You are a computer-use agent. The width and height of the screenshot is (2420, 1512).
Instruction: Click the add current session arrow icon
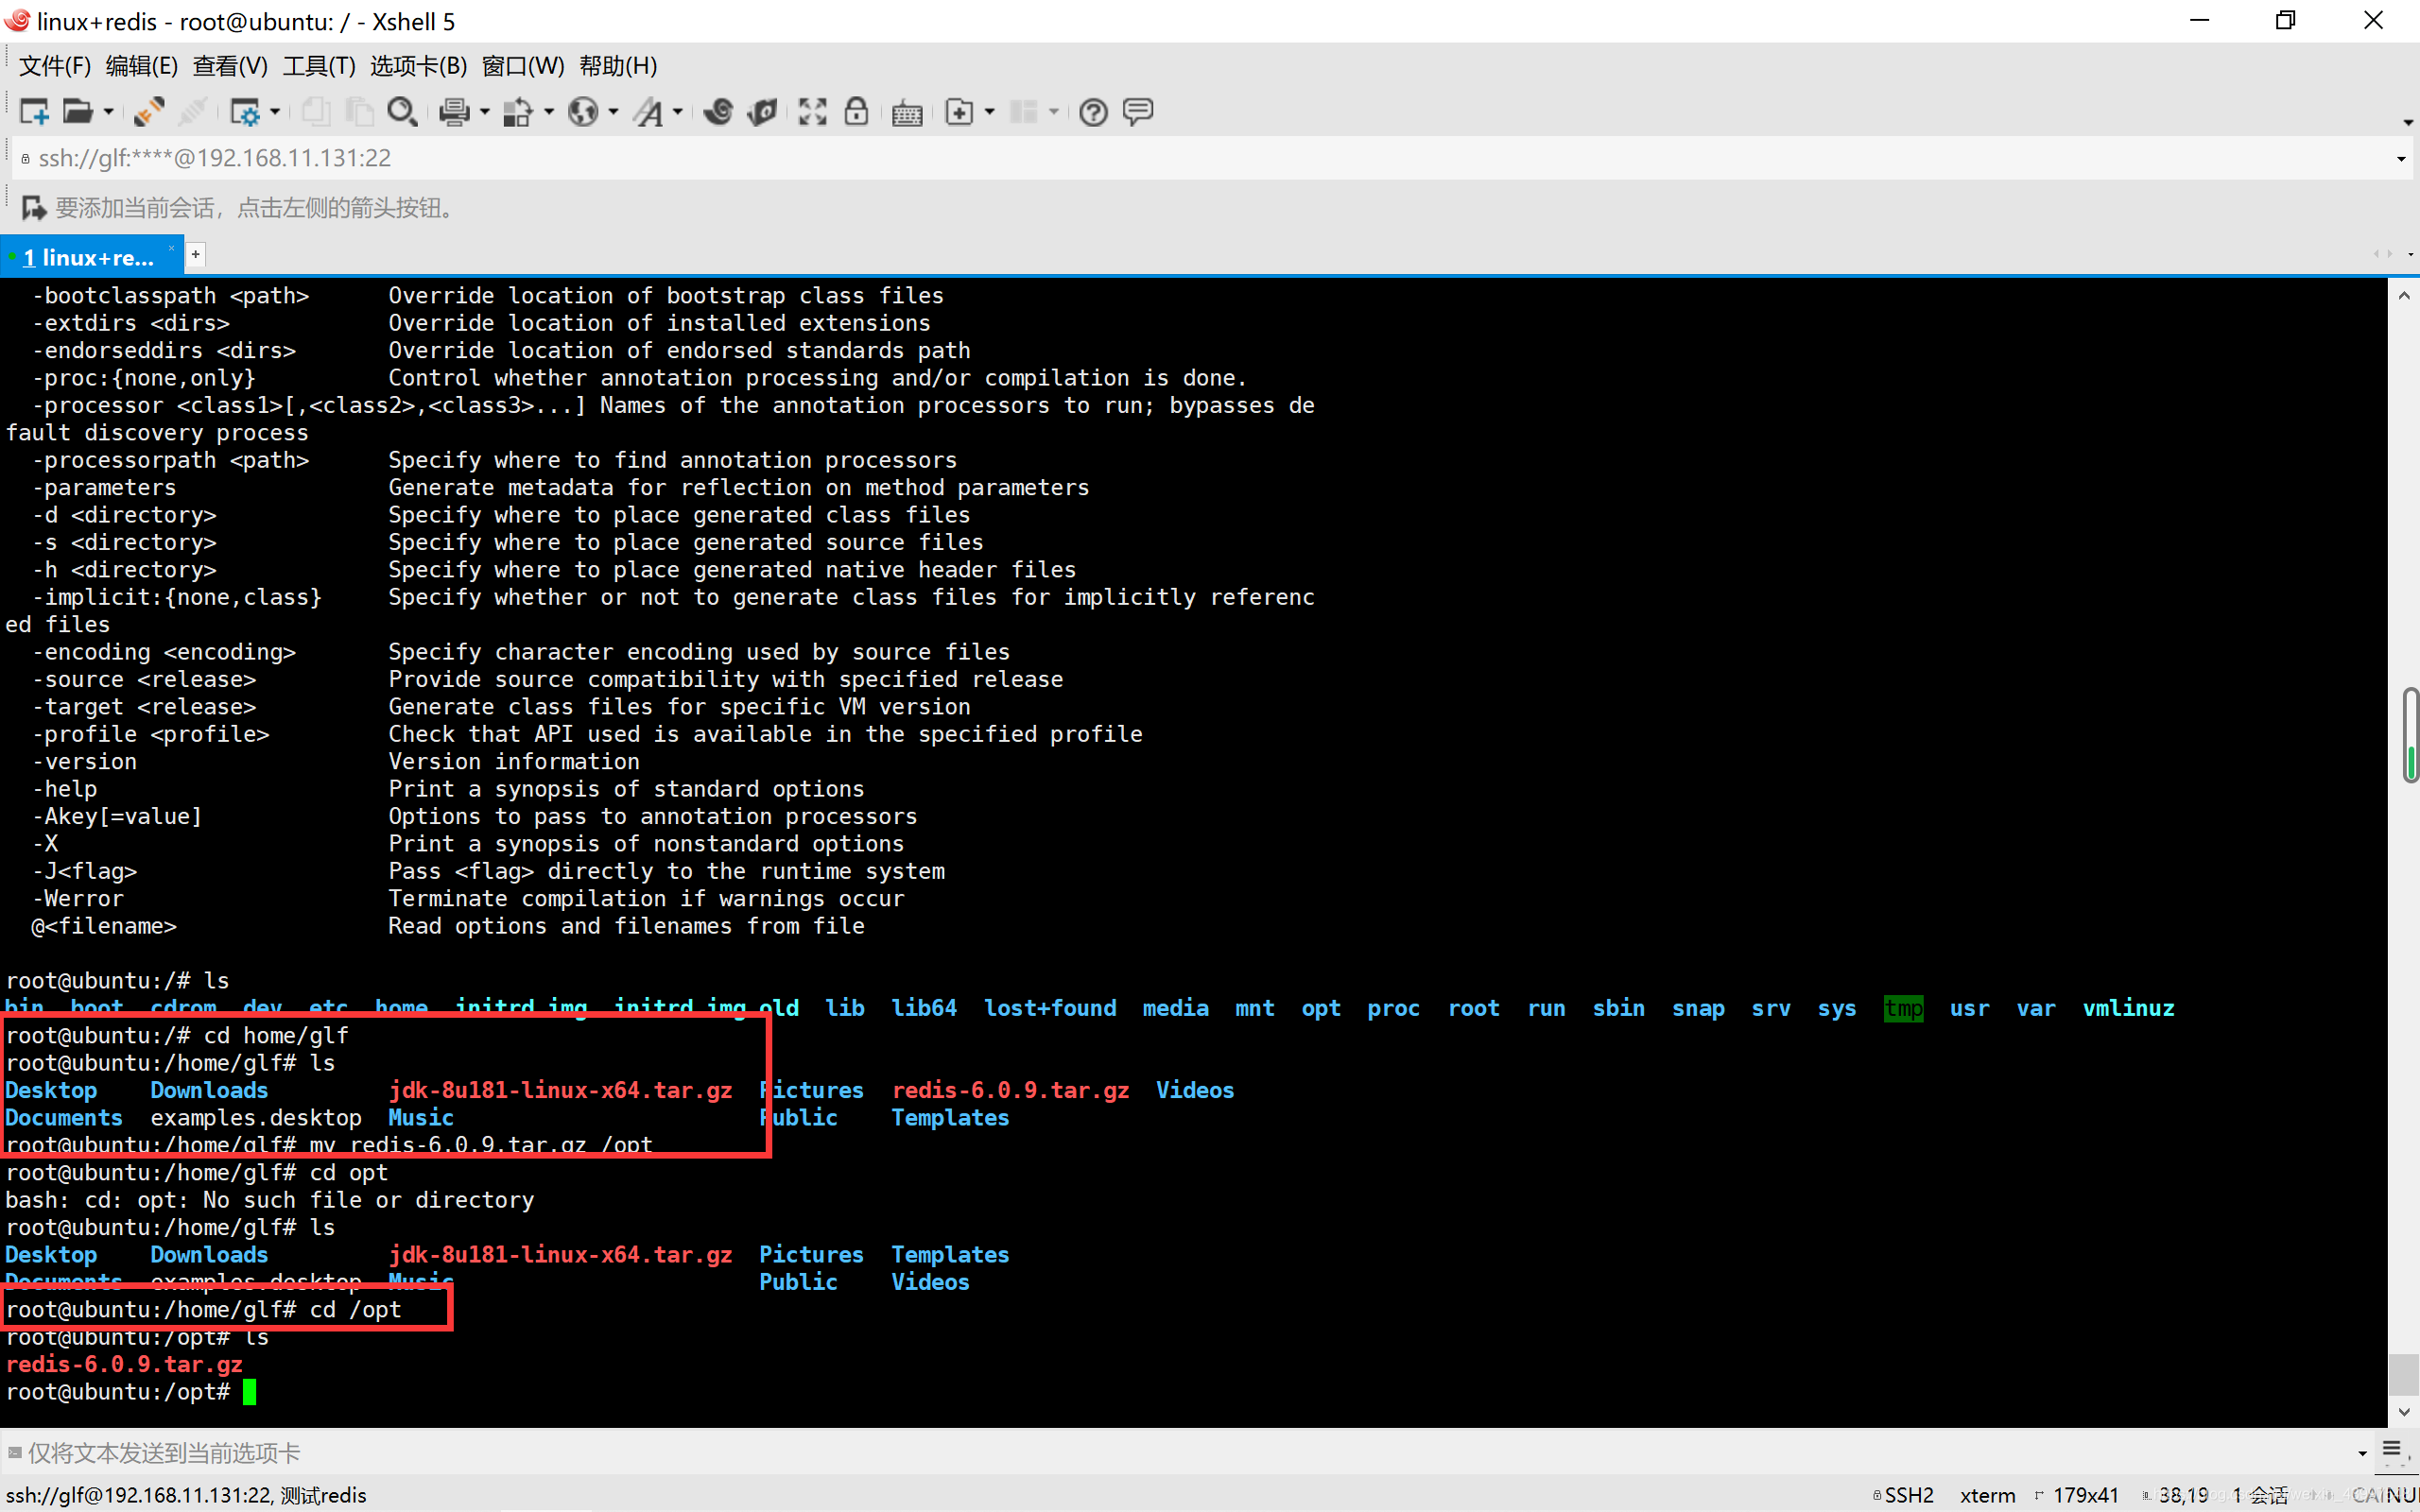coord(33,208)
